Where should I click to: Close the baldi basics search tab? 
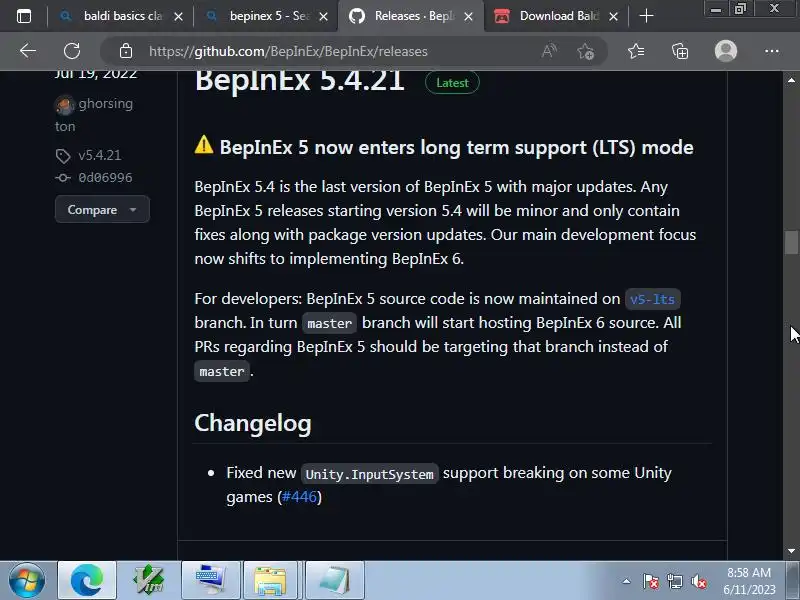tap(178, 17)
